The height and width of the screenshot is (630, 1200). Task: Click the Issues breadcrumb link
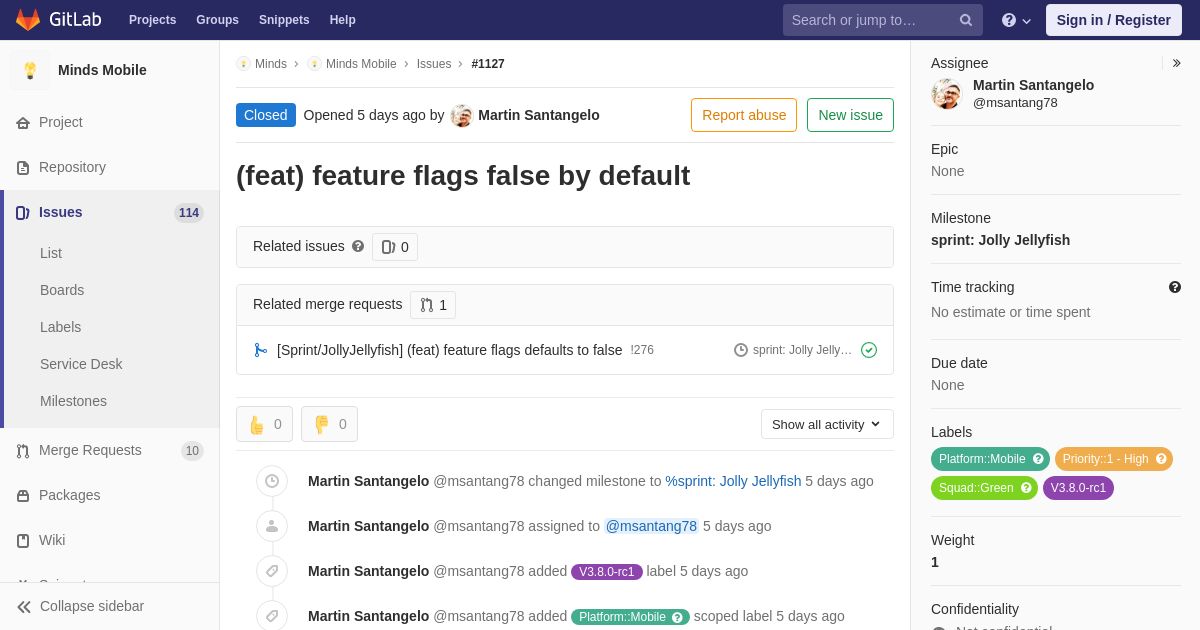point(434,64)
